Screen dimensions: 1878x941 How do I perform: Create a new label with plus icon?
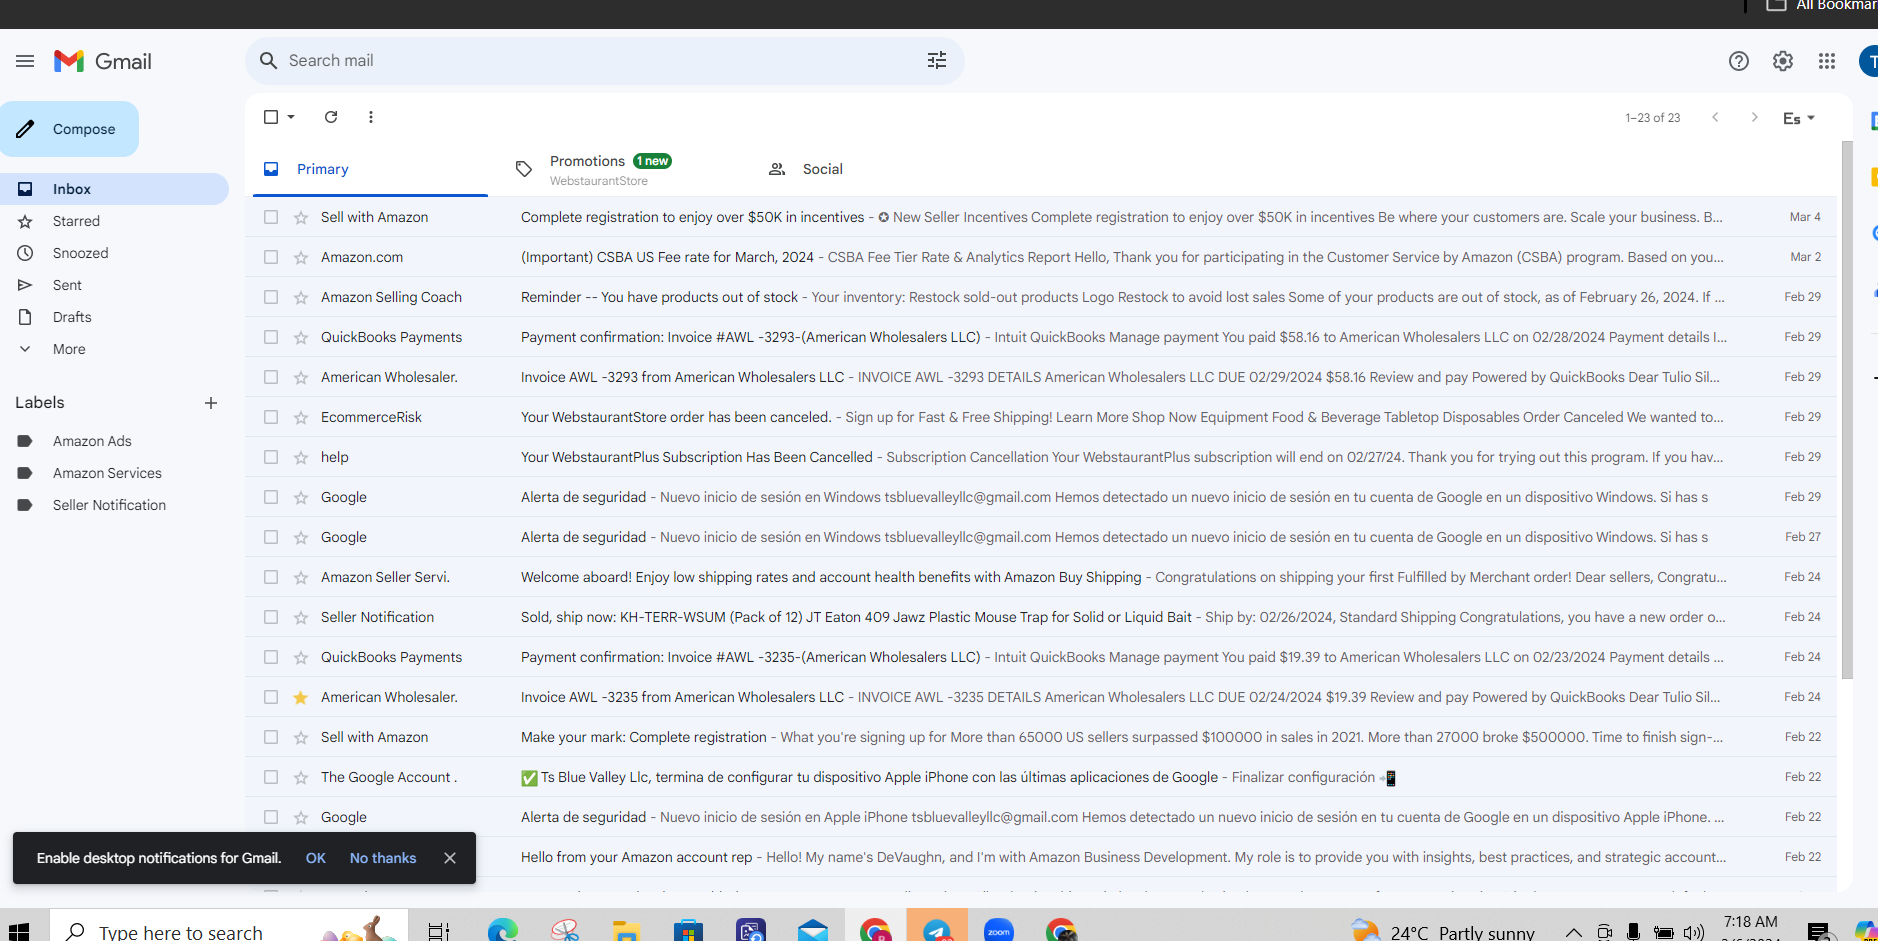click(211, 403)
